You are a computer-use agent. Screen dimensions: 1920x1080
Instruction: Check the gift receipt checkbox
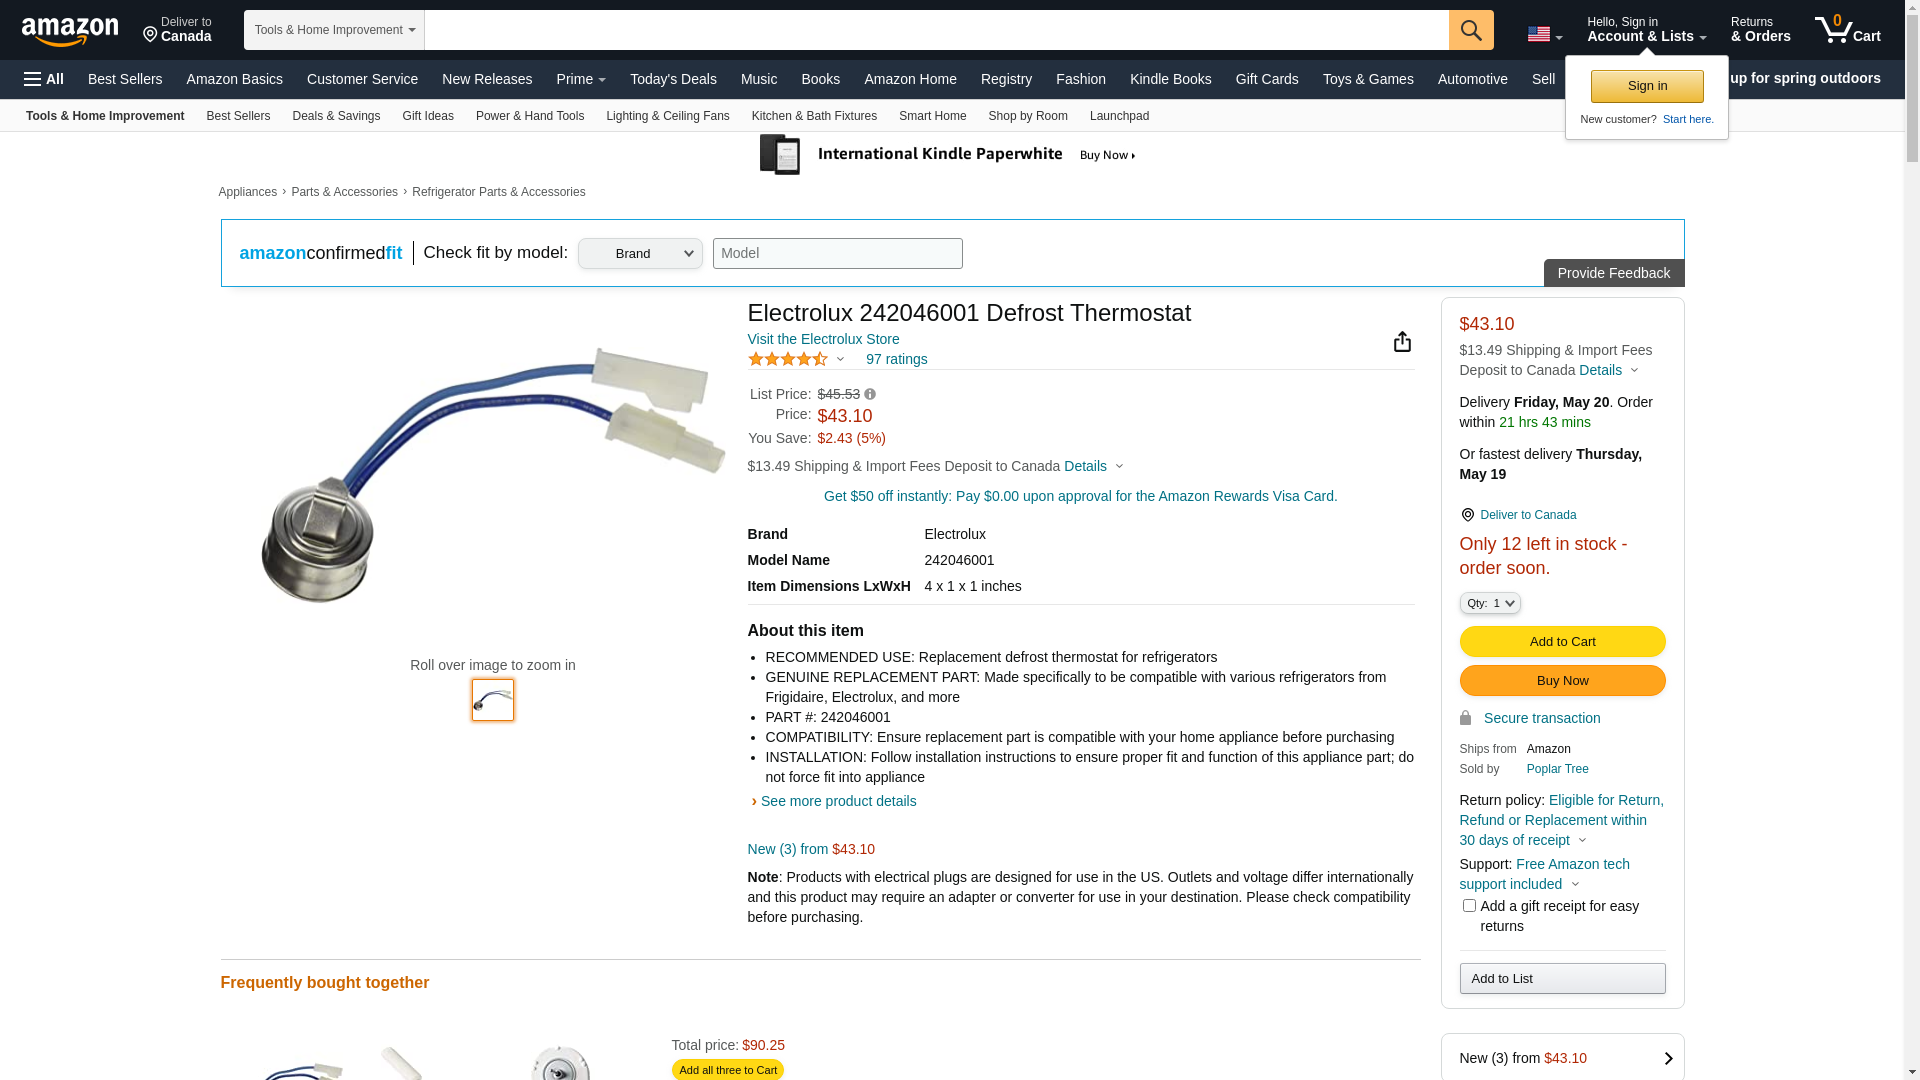1469,906
